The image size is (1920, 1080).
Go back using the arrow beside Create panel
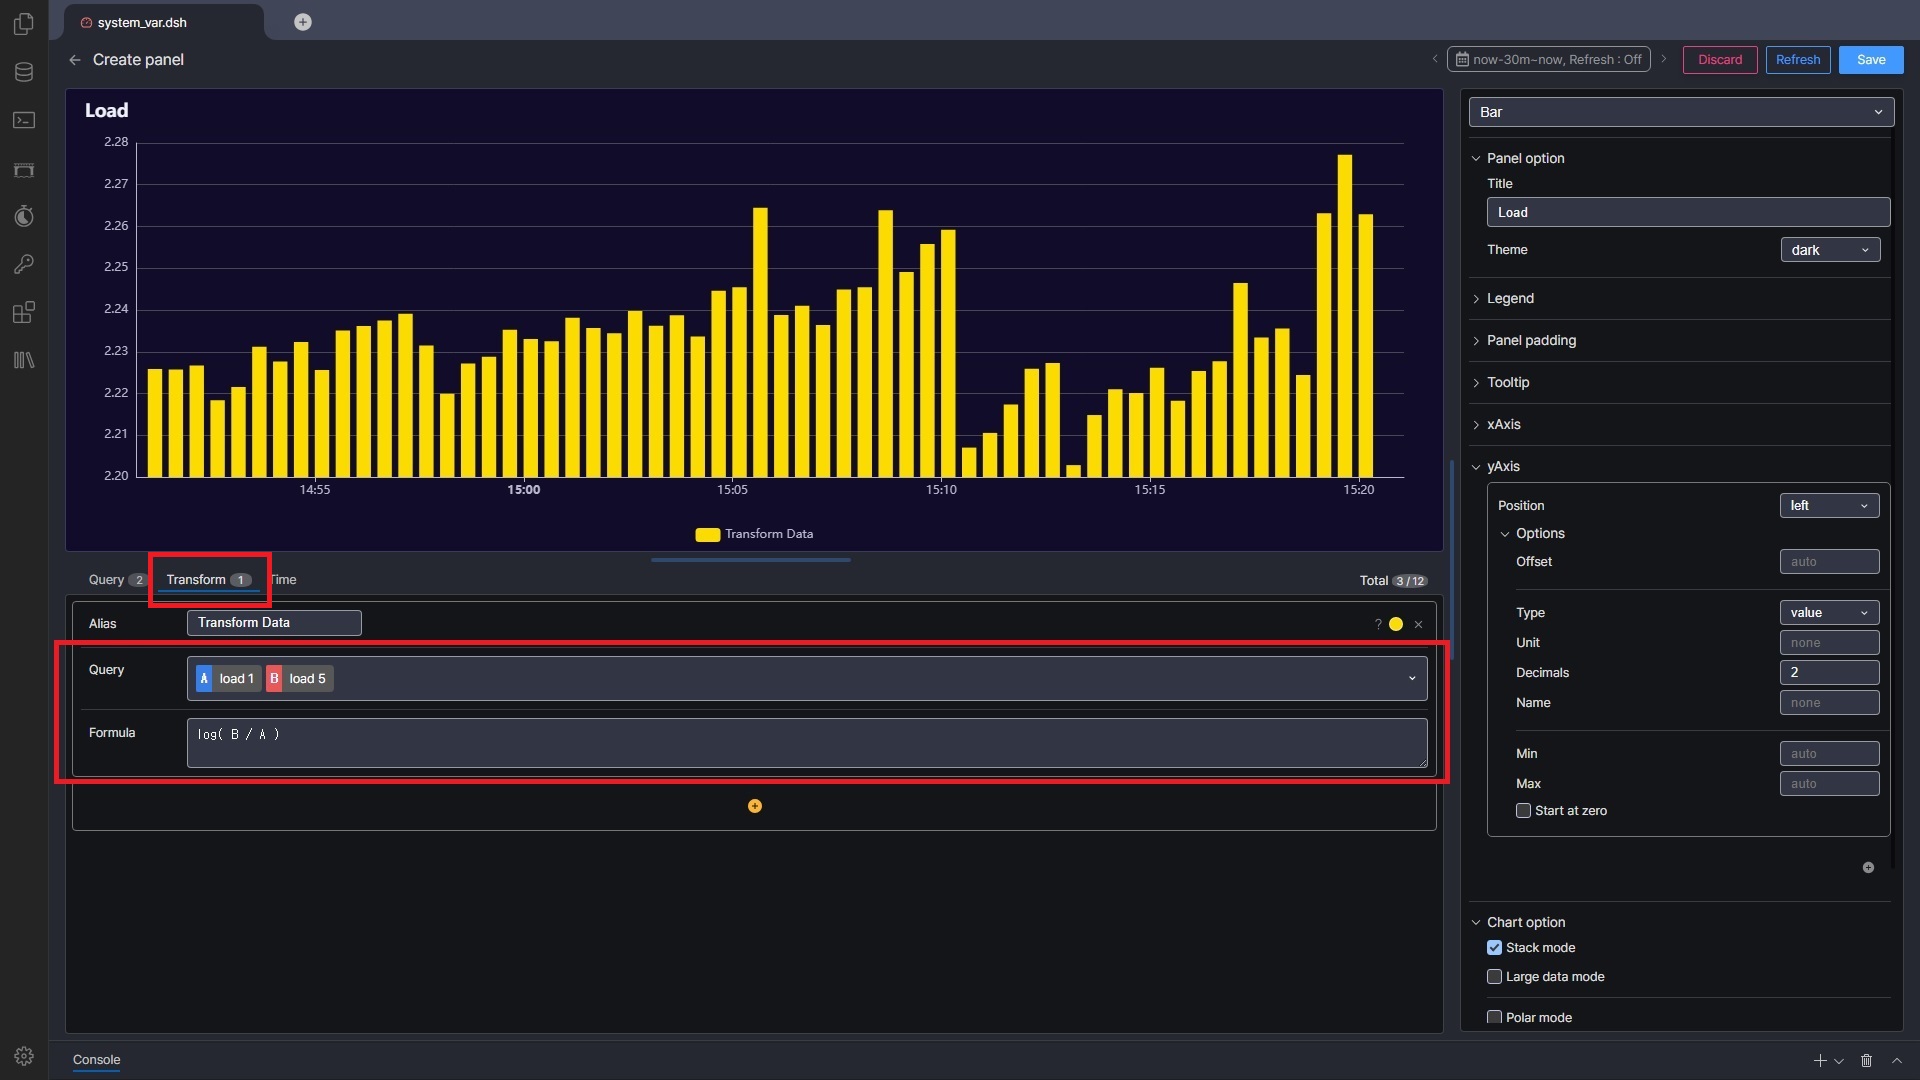click(x=75, y=60)
